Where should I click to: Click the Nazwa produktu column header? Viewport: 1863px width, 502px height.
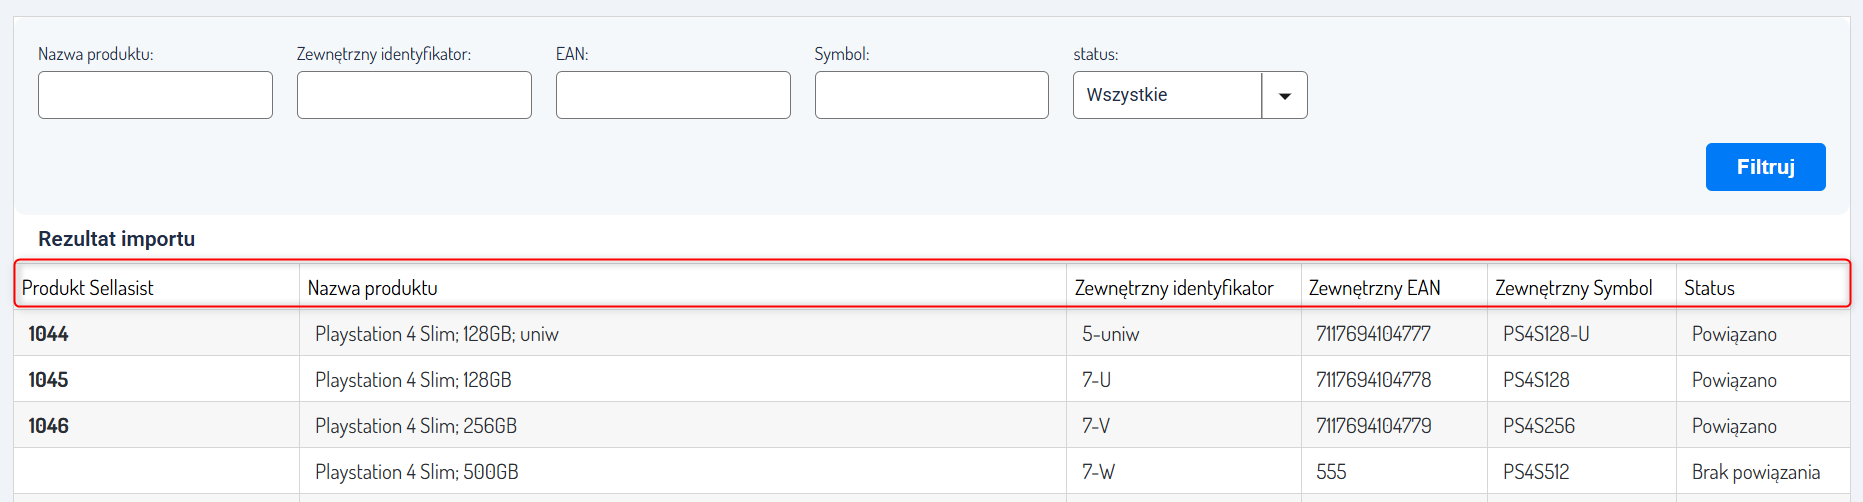click(373, 288)
